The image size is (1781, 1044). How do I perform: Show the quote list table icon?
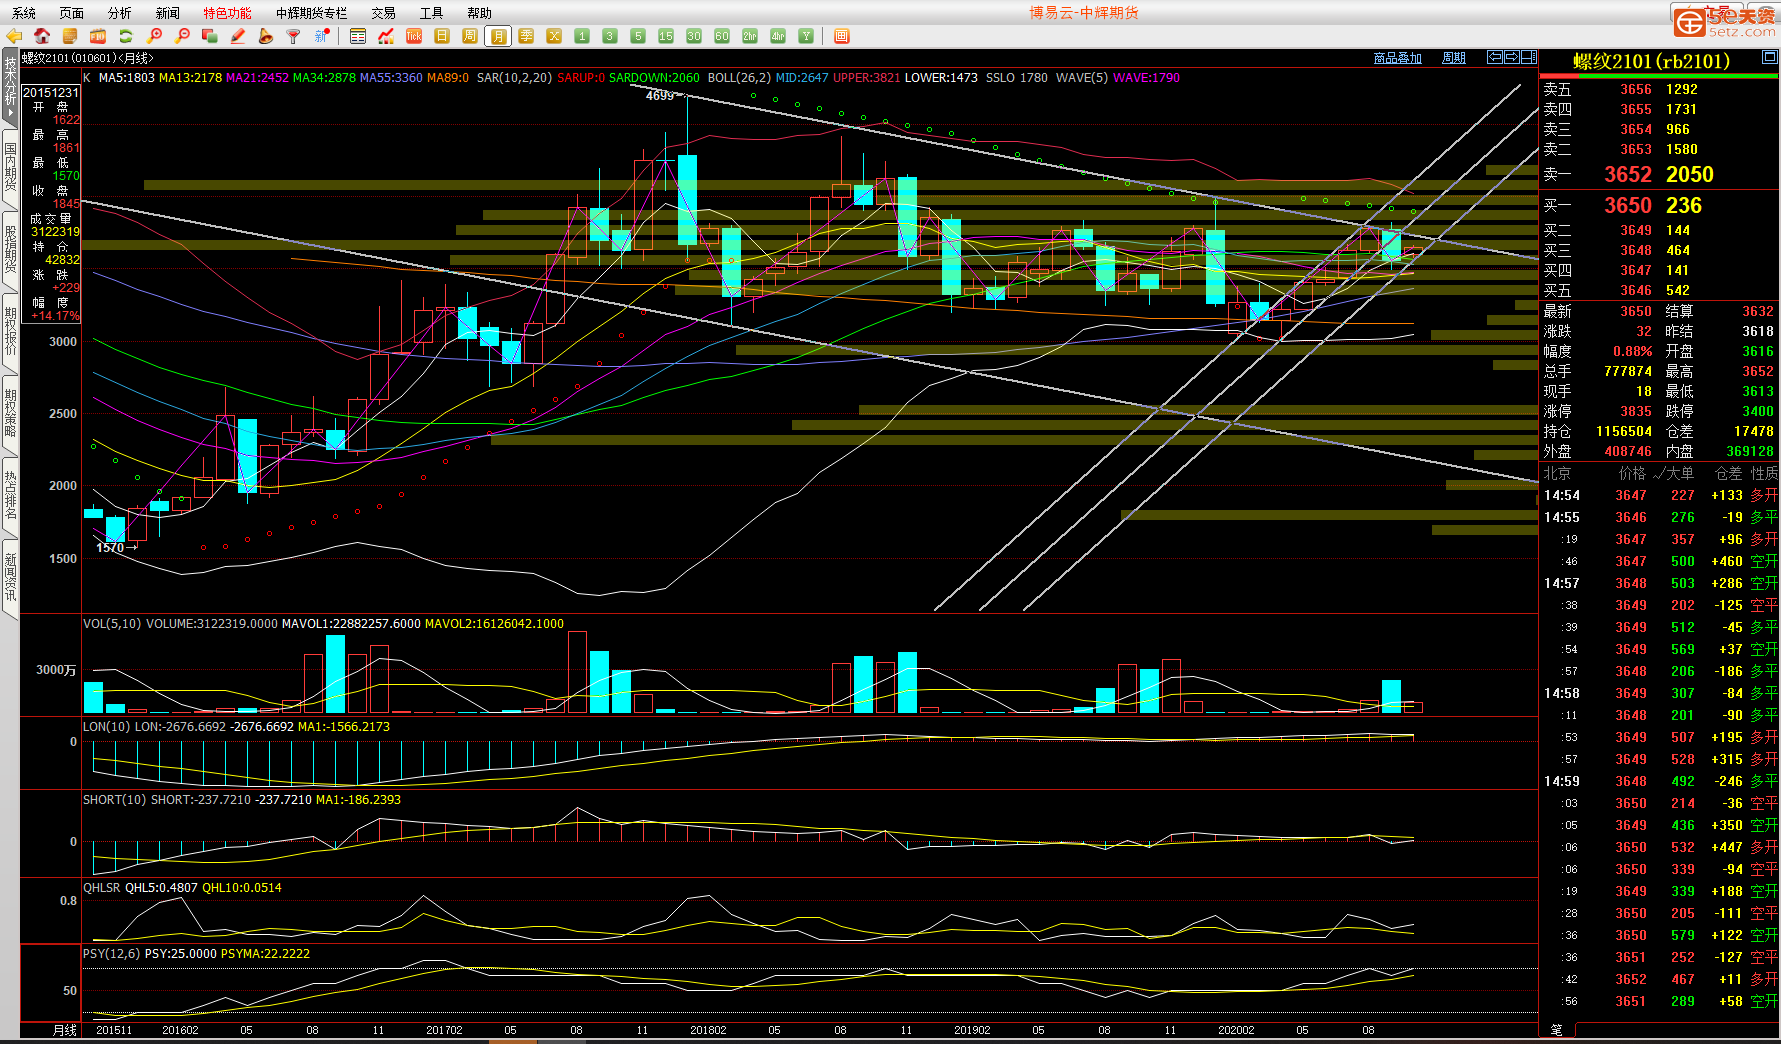click(358, 36)
